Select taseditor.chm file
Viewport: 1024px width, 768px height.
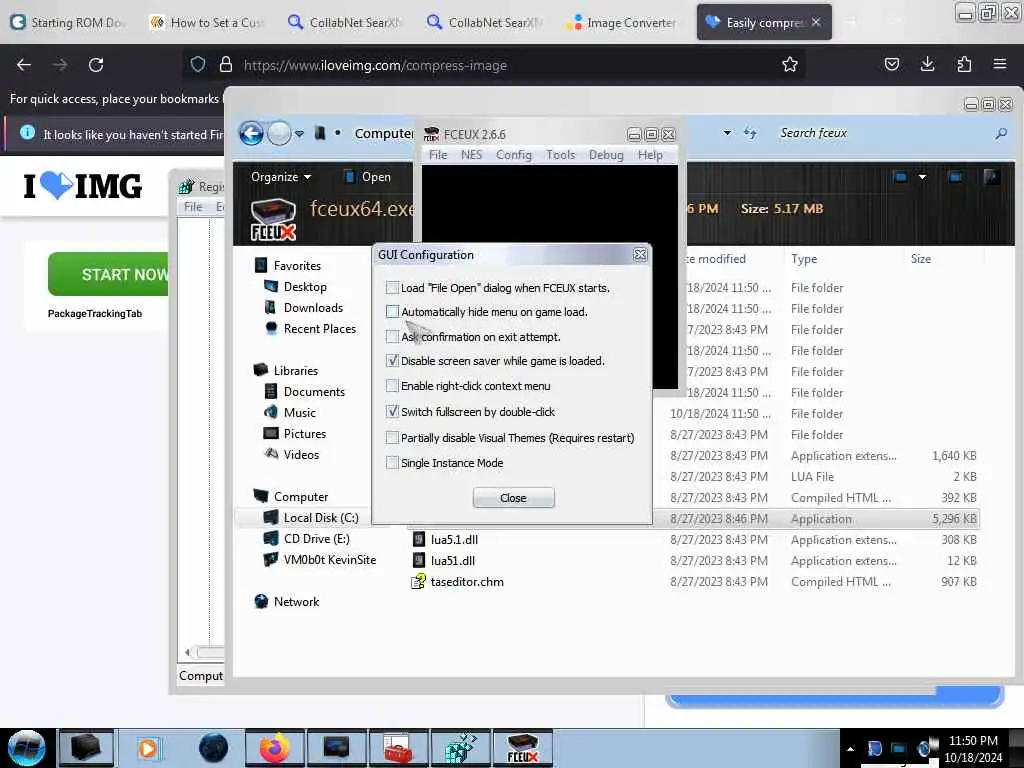pyautogui.click(x=458, y=581)
